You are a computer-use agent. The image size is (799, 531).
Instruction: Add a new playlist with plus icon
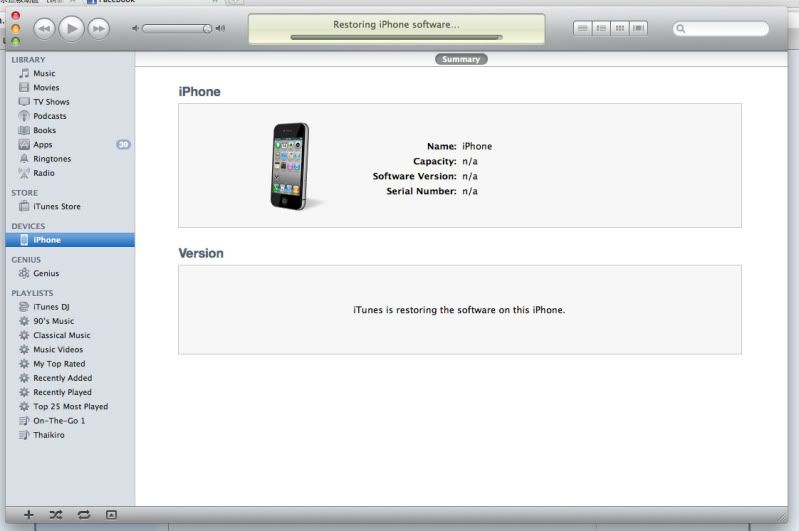28,514
